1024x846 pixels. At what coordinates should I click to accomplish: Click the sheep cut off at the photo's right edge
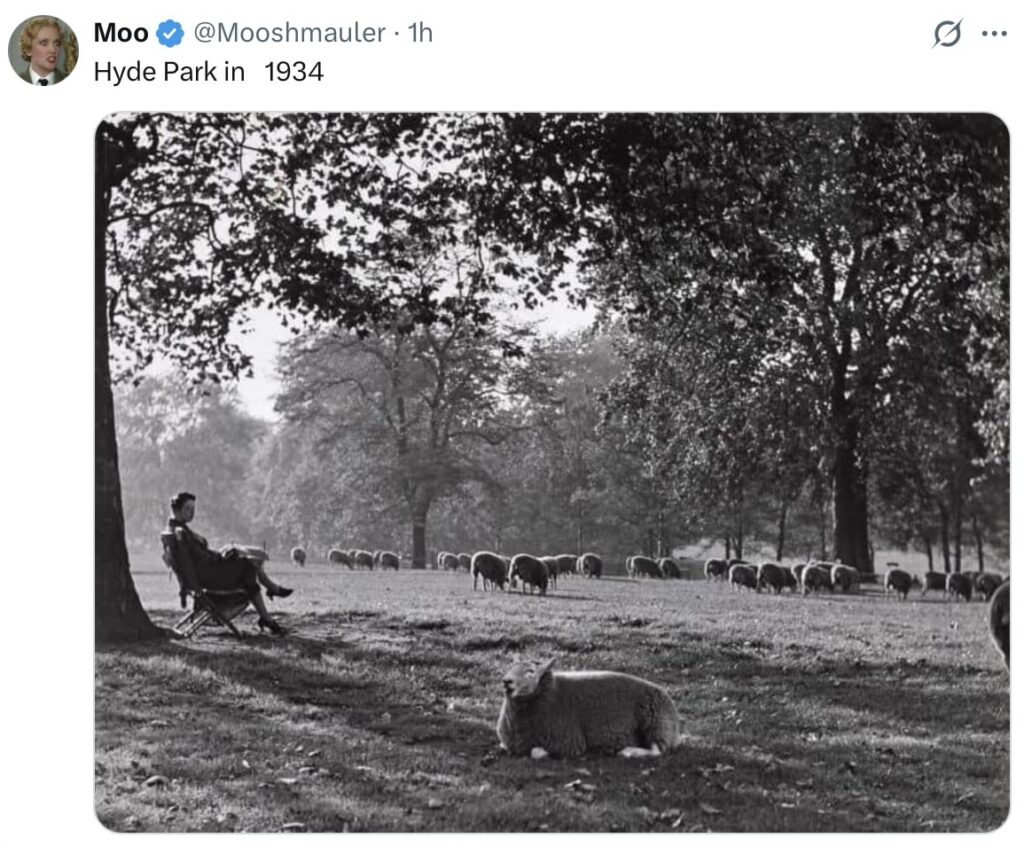tap(1000, 622)
